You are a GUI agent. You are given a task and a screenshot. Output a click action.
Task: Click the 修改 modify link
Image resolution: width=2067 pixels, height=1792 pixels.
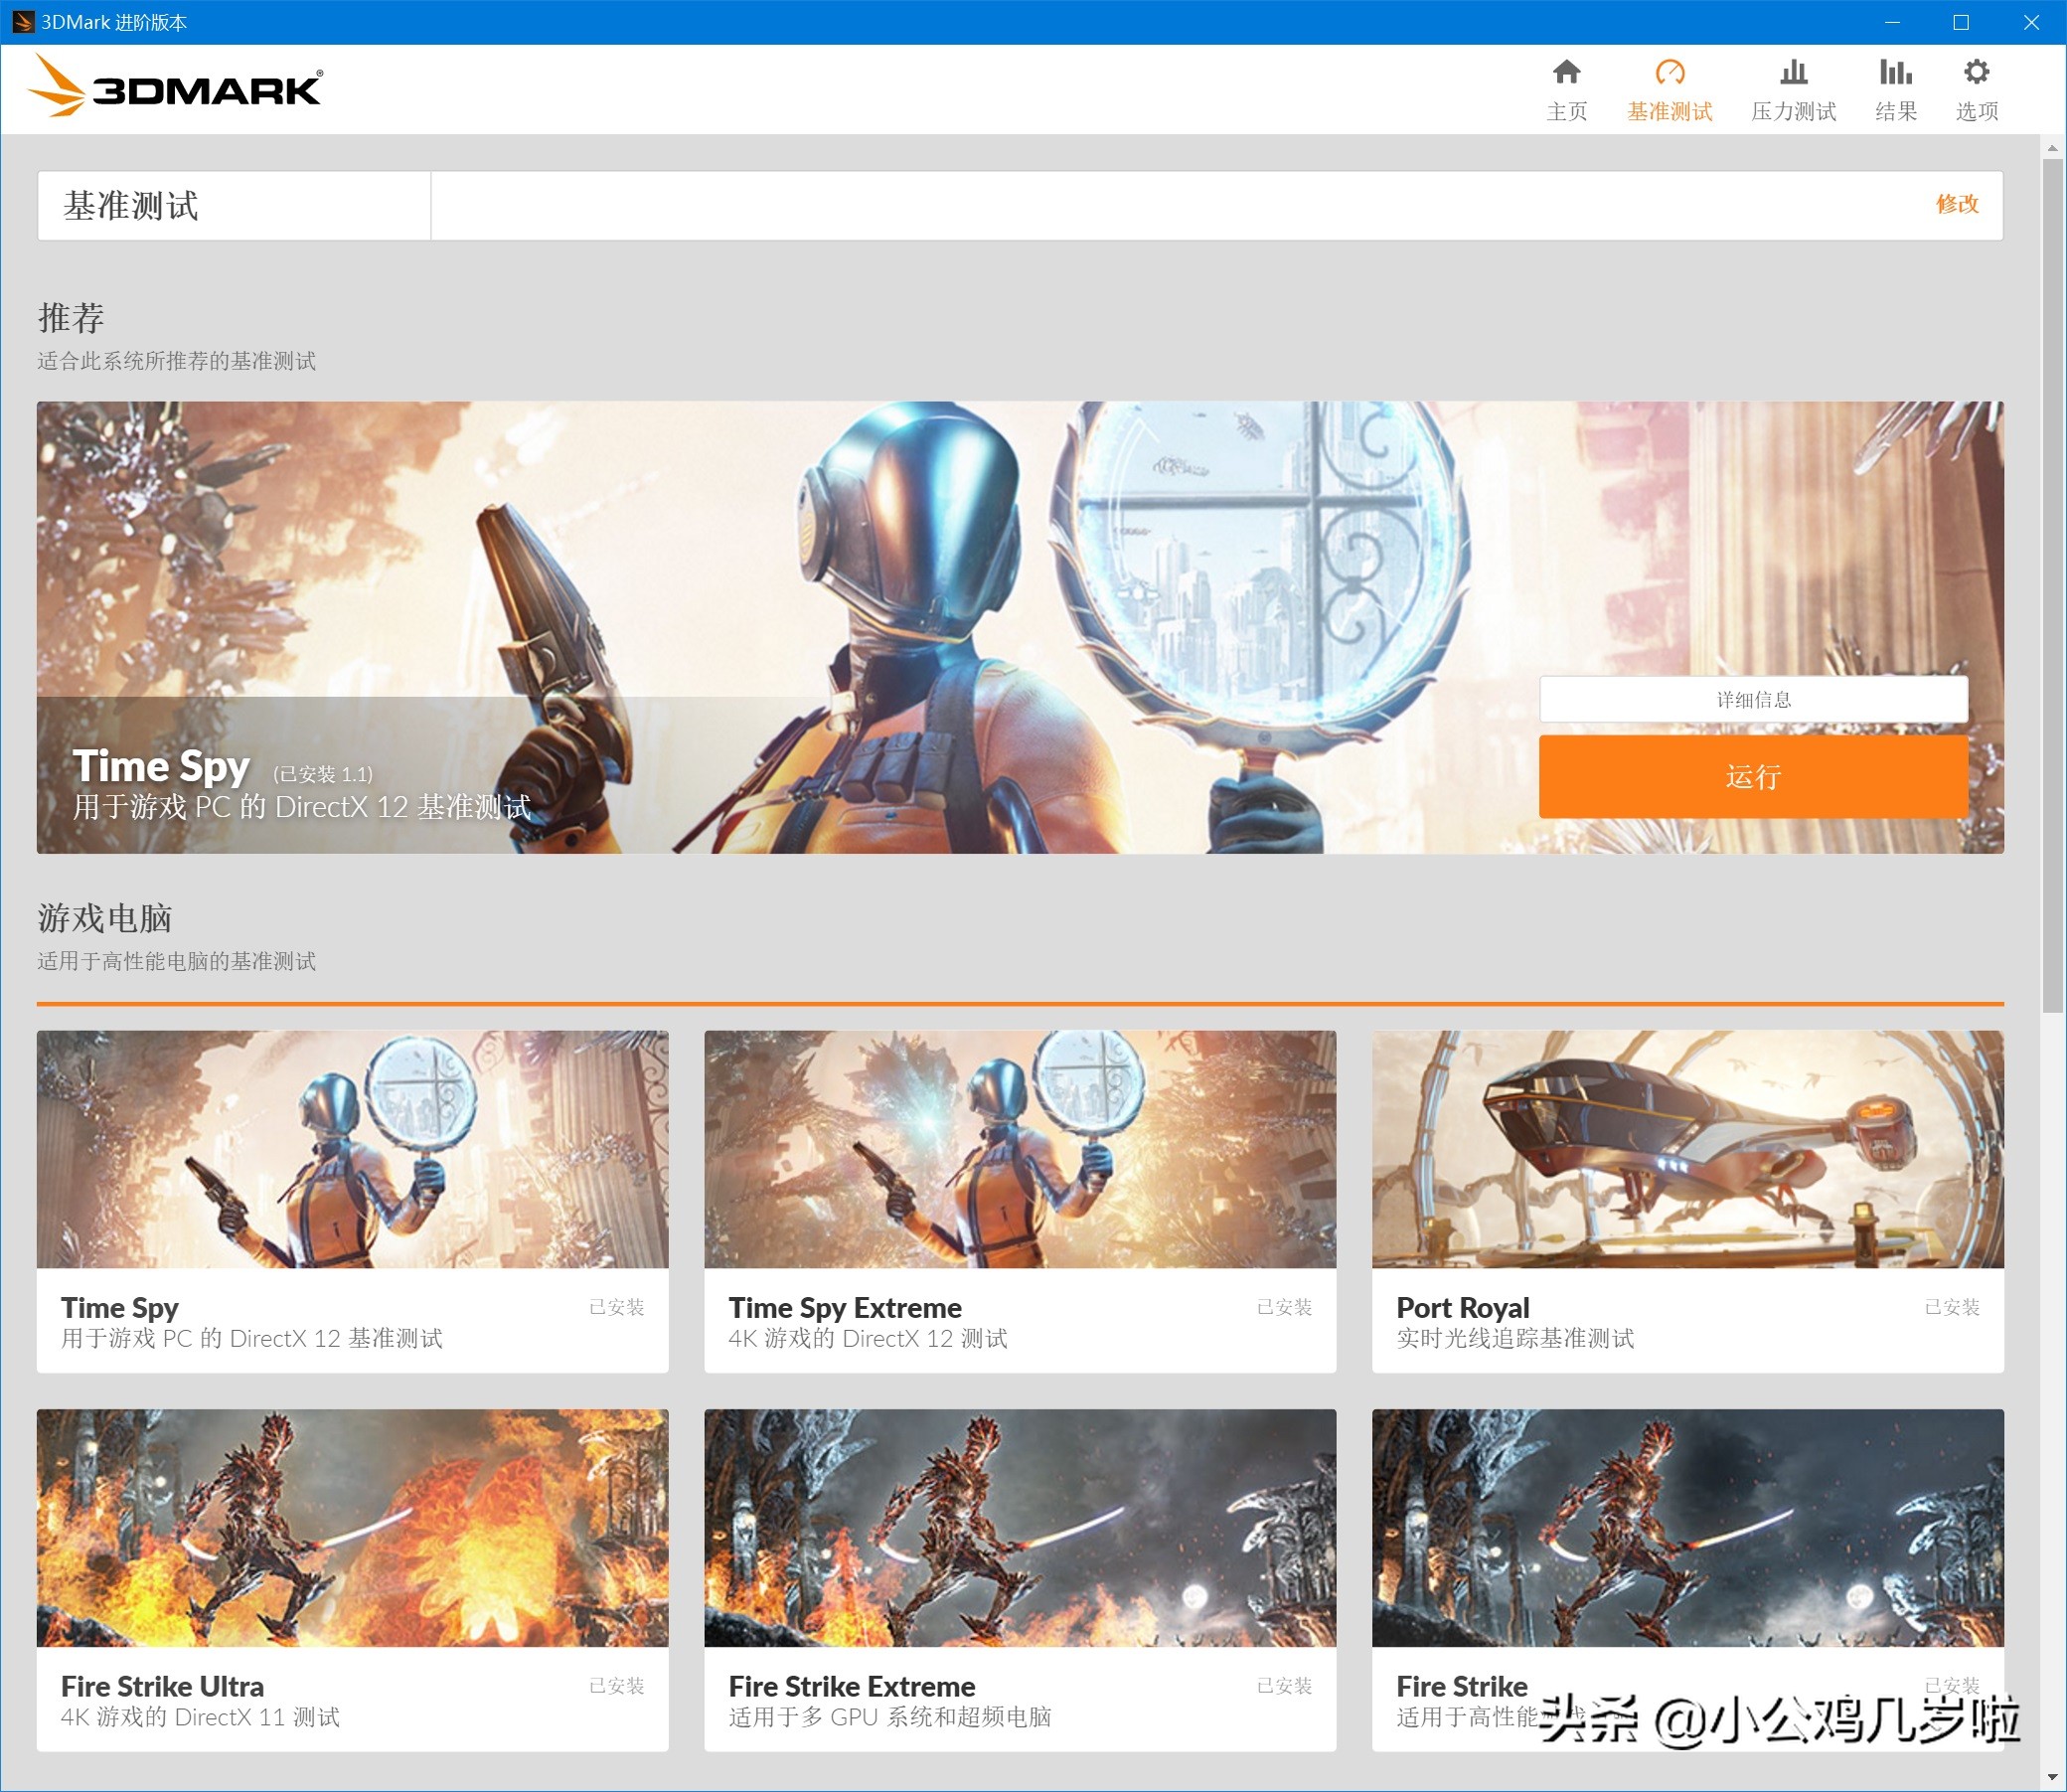(1956, 204)
